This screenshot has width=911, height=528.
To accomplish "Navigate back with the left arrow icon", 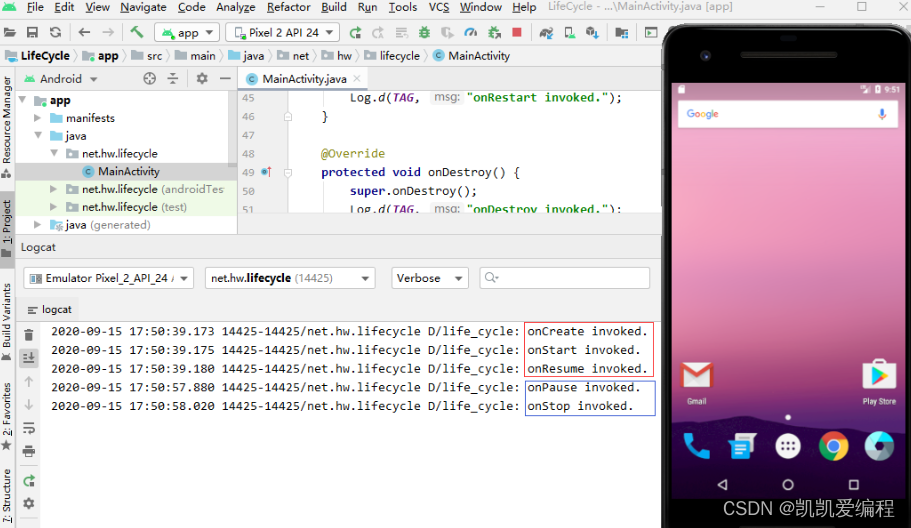I will 84,33.
